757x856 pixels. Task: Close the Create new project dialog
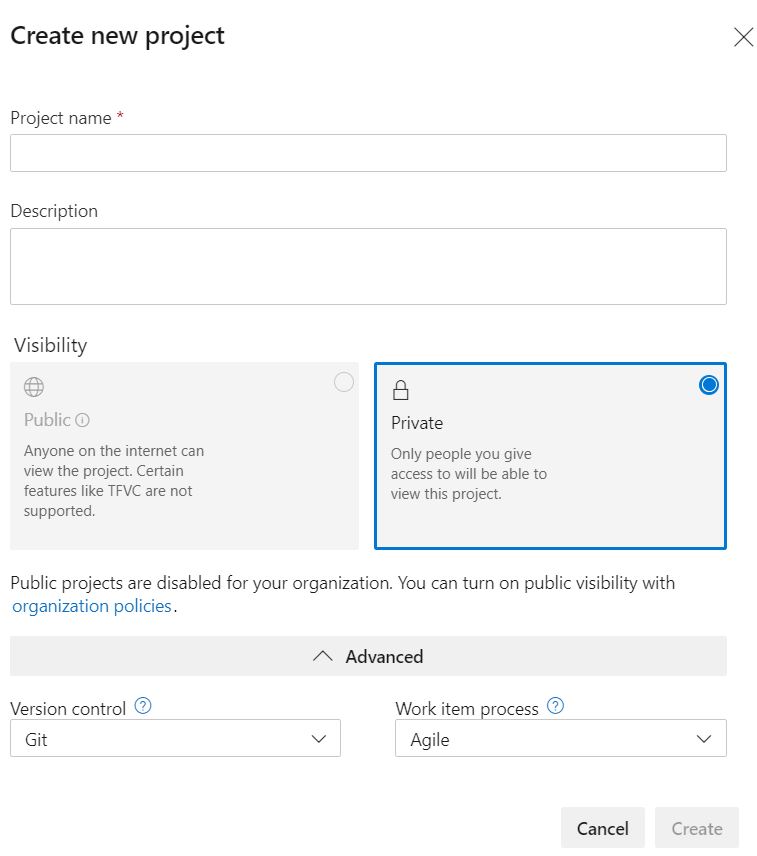(x=743, y=36)
